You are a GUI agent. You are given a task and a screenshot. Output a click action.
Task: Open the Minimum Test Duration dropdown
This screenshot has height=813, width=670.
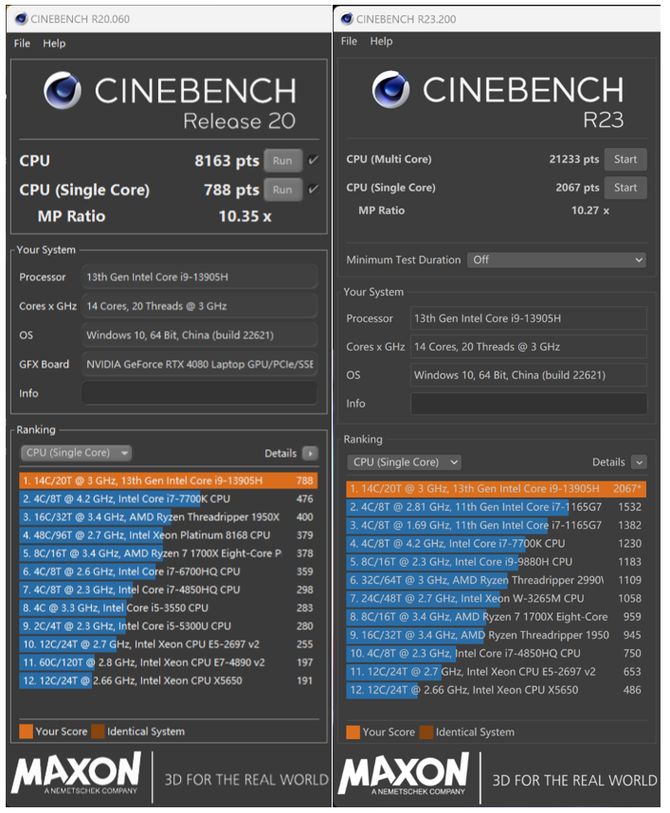[556, 260]
